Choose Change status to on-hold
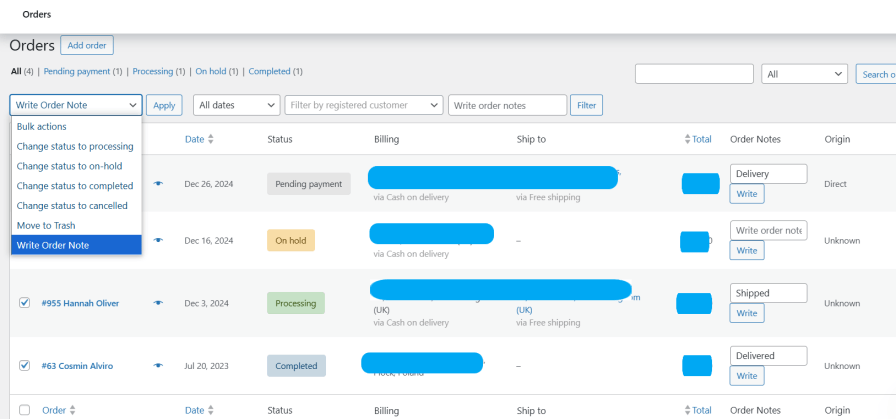The width and height of the screenshot is (896, 419). point(77,166)
